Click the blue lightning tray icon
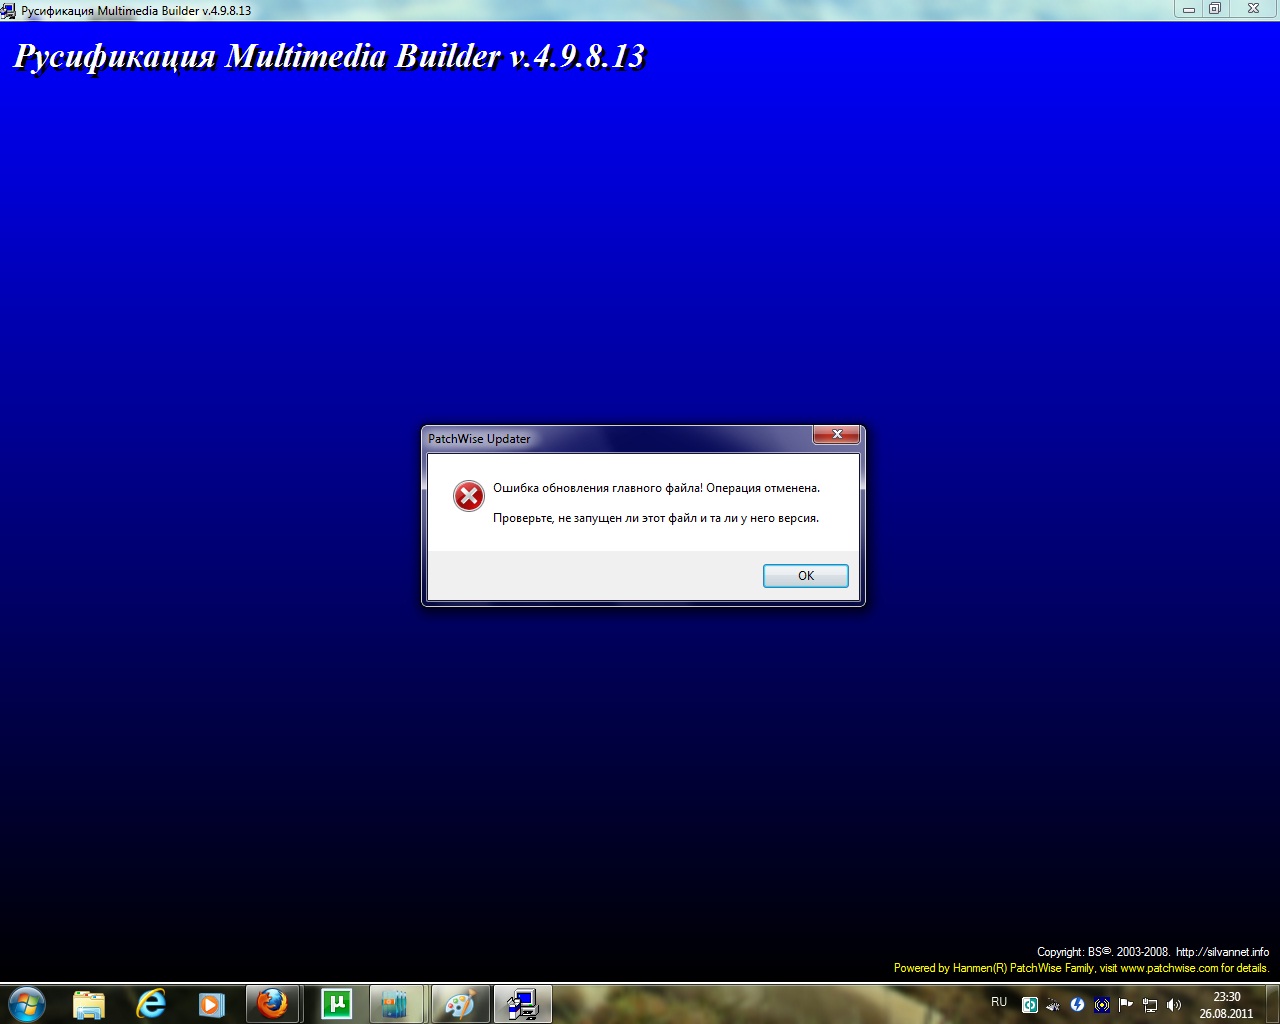 pos(1077,1005)
